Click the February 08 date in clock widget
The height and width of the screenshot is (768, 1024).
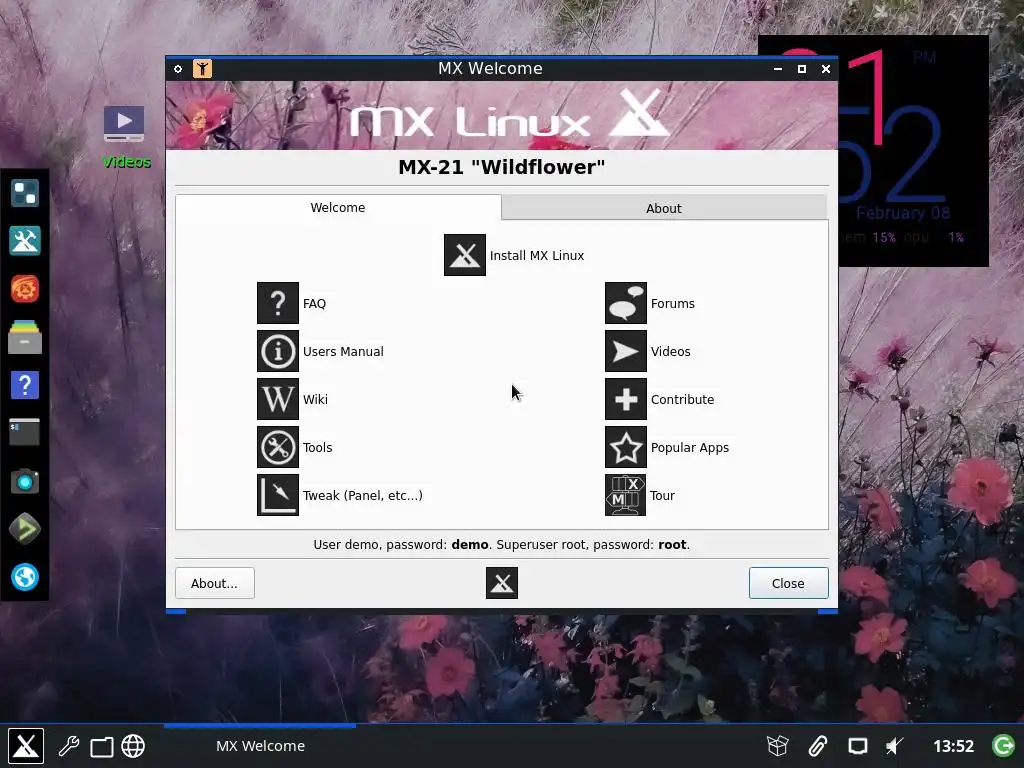[x=903, y=213]
